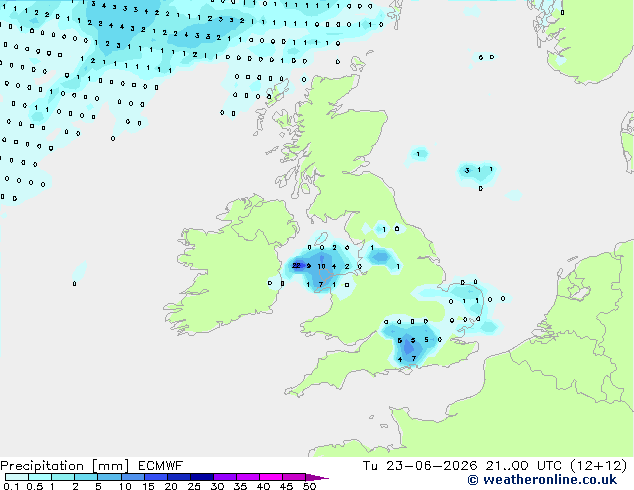Click the '9' value beside the 22 reading
The image size is (634, 490).
coord(309,266)
